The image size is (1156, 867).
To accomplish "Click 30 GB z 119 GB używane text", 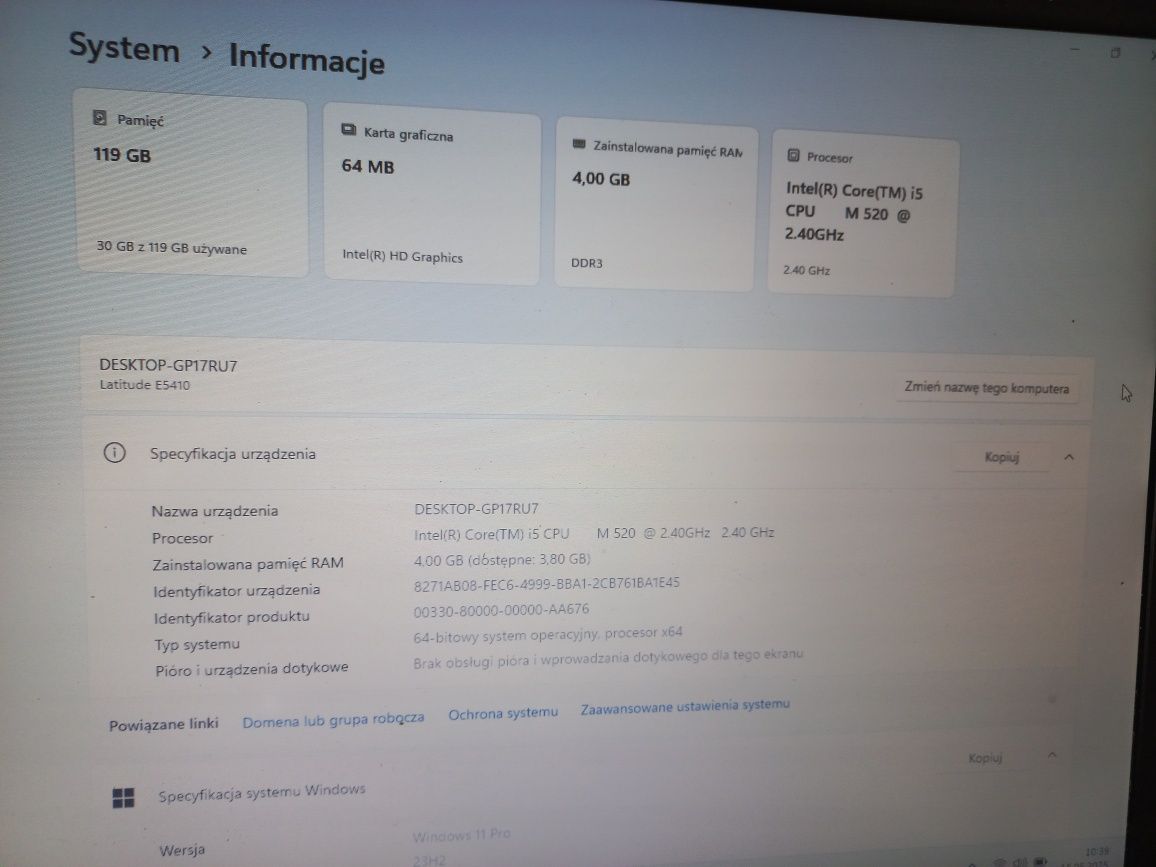I will (x=172, y=248).
